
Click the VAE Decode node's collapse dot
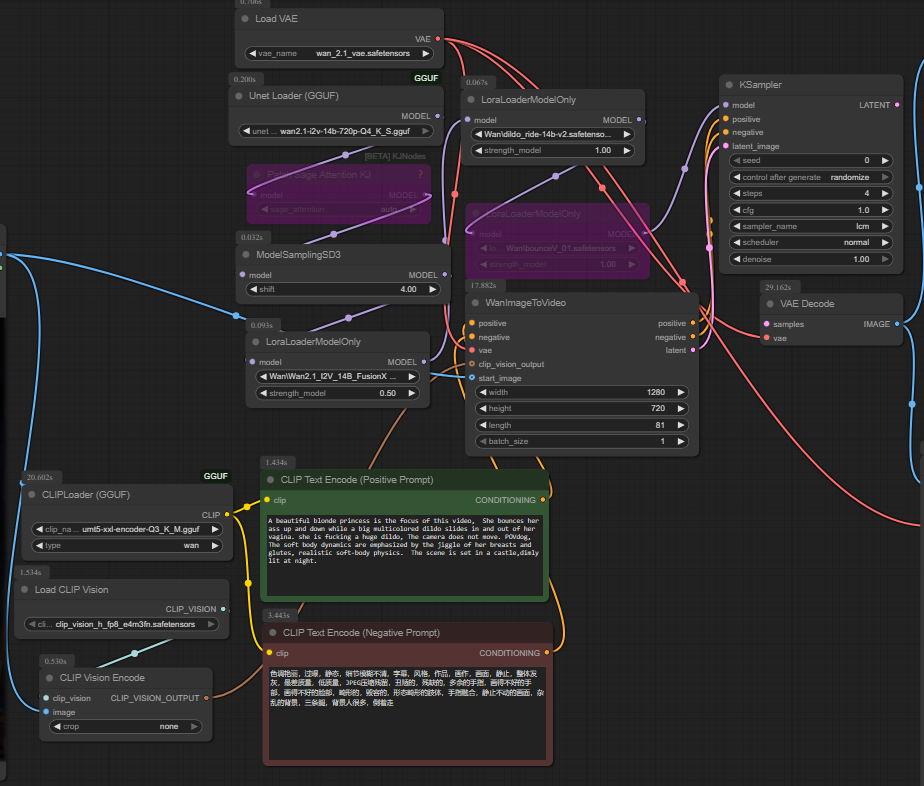(770, 304)
